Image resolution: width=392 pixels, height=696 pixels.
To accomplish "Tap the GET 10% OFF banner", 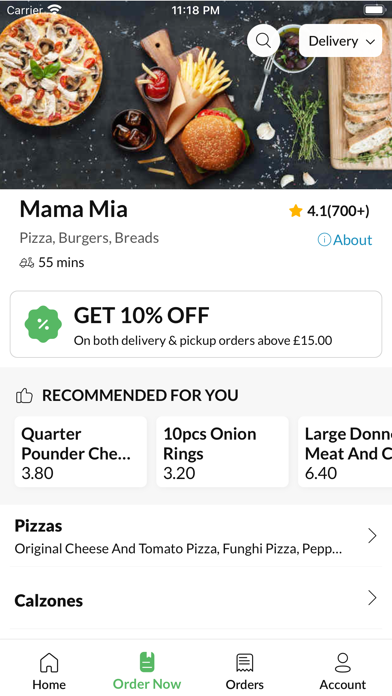I will pos(196,324).
